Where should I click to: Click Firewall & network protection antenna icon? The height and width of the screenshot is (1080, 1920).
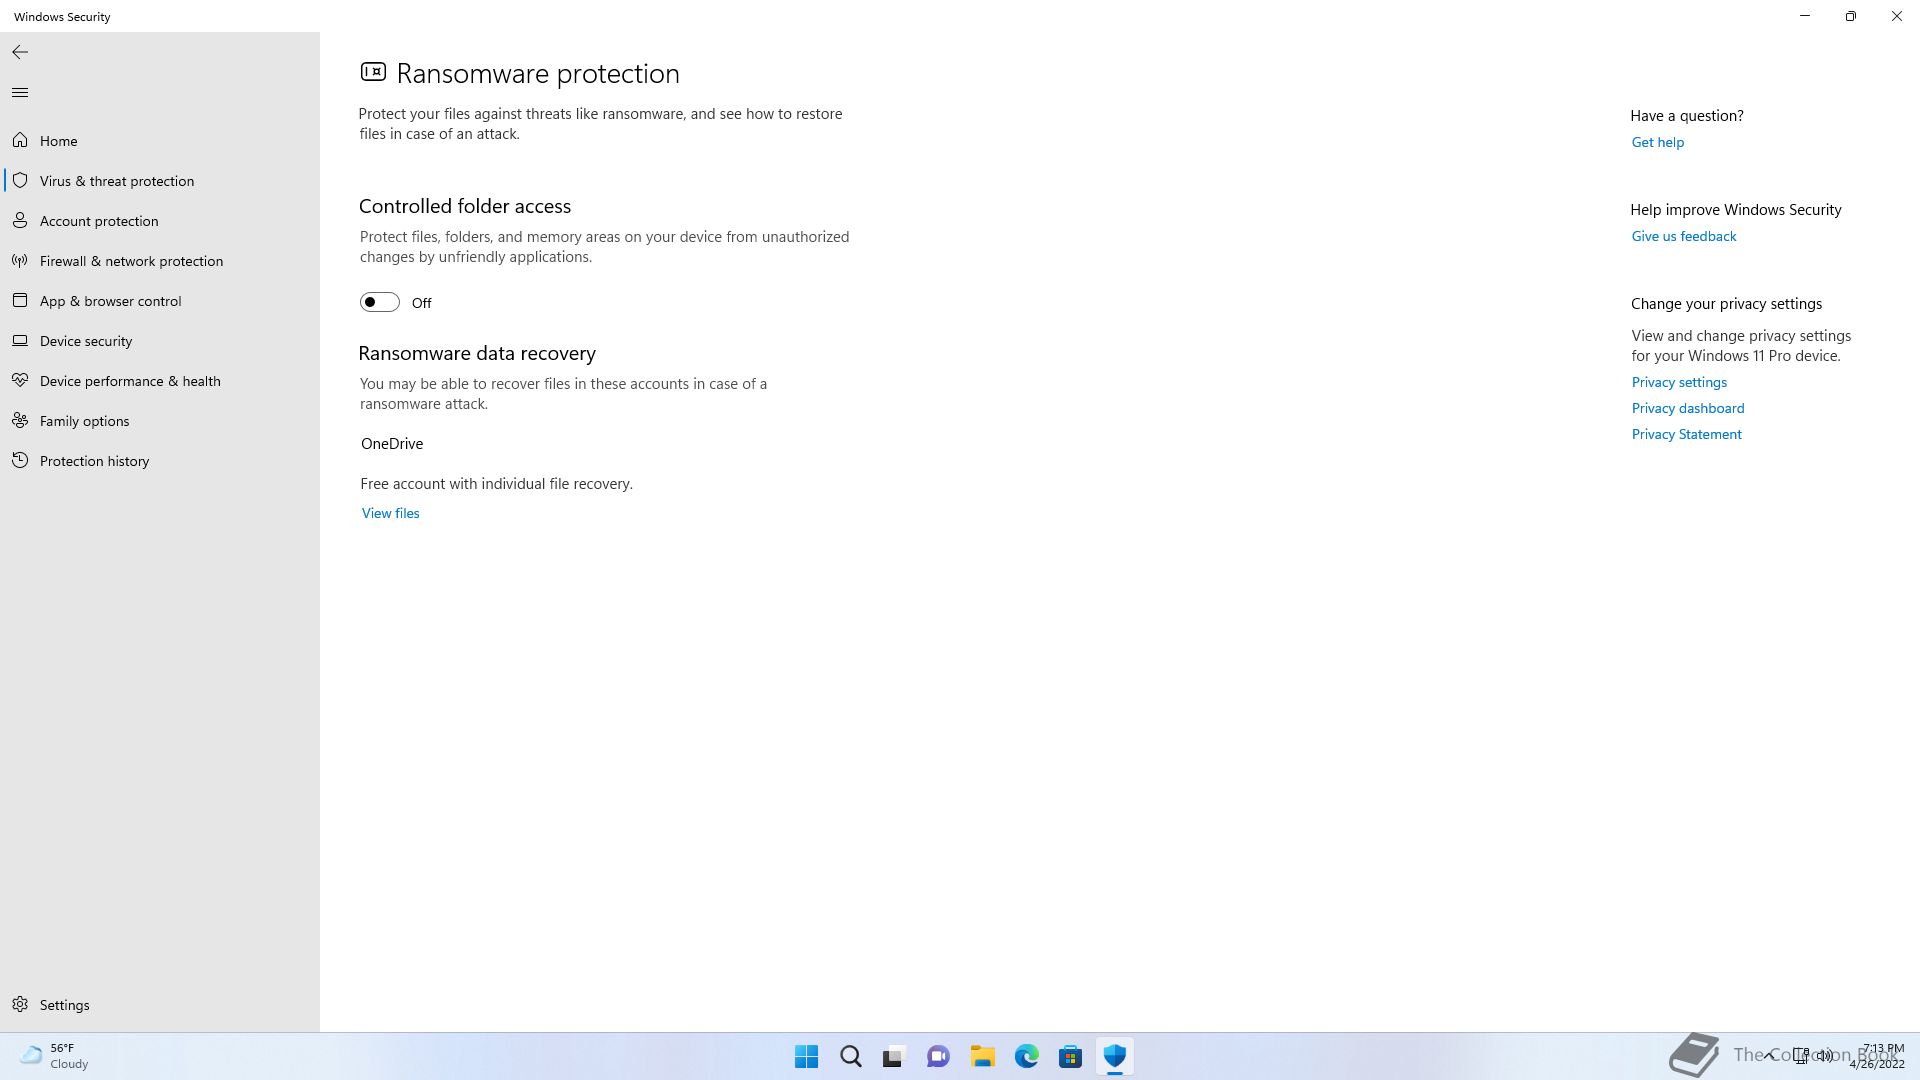[x=20, y=261]
